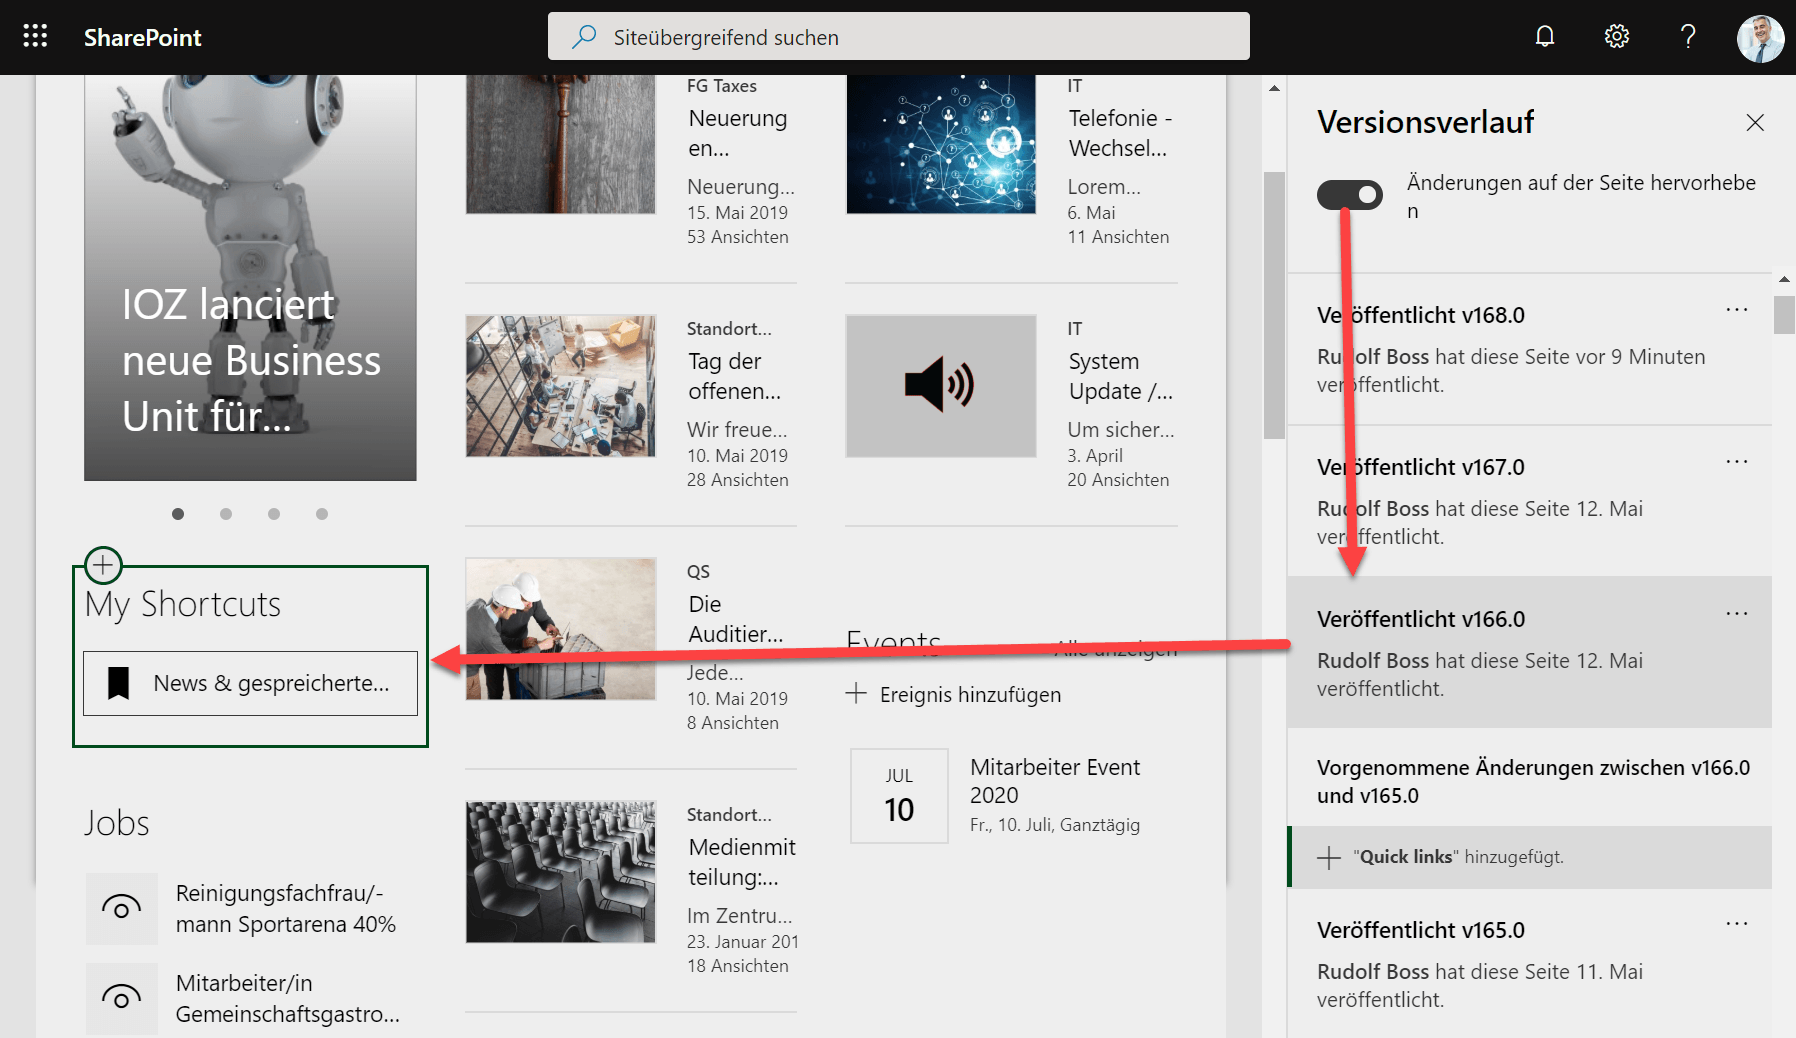Open the help question mark

[1688, 37]
